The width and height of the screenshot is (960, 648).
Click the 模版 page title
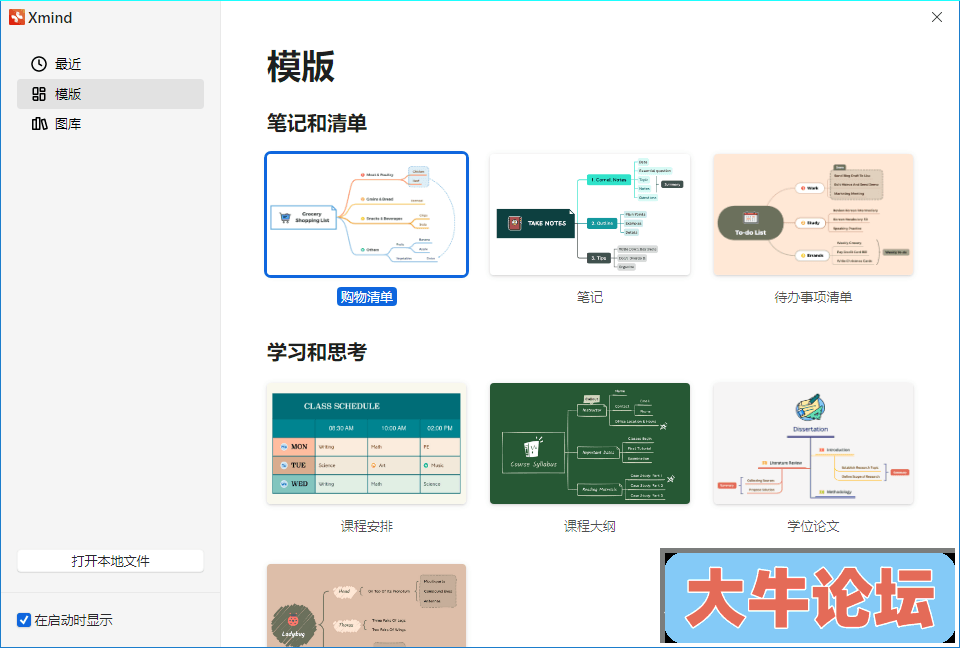(x=301, y=66)
